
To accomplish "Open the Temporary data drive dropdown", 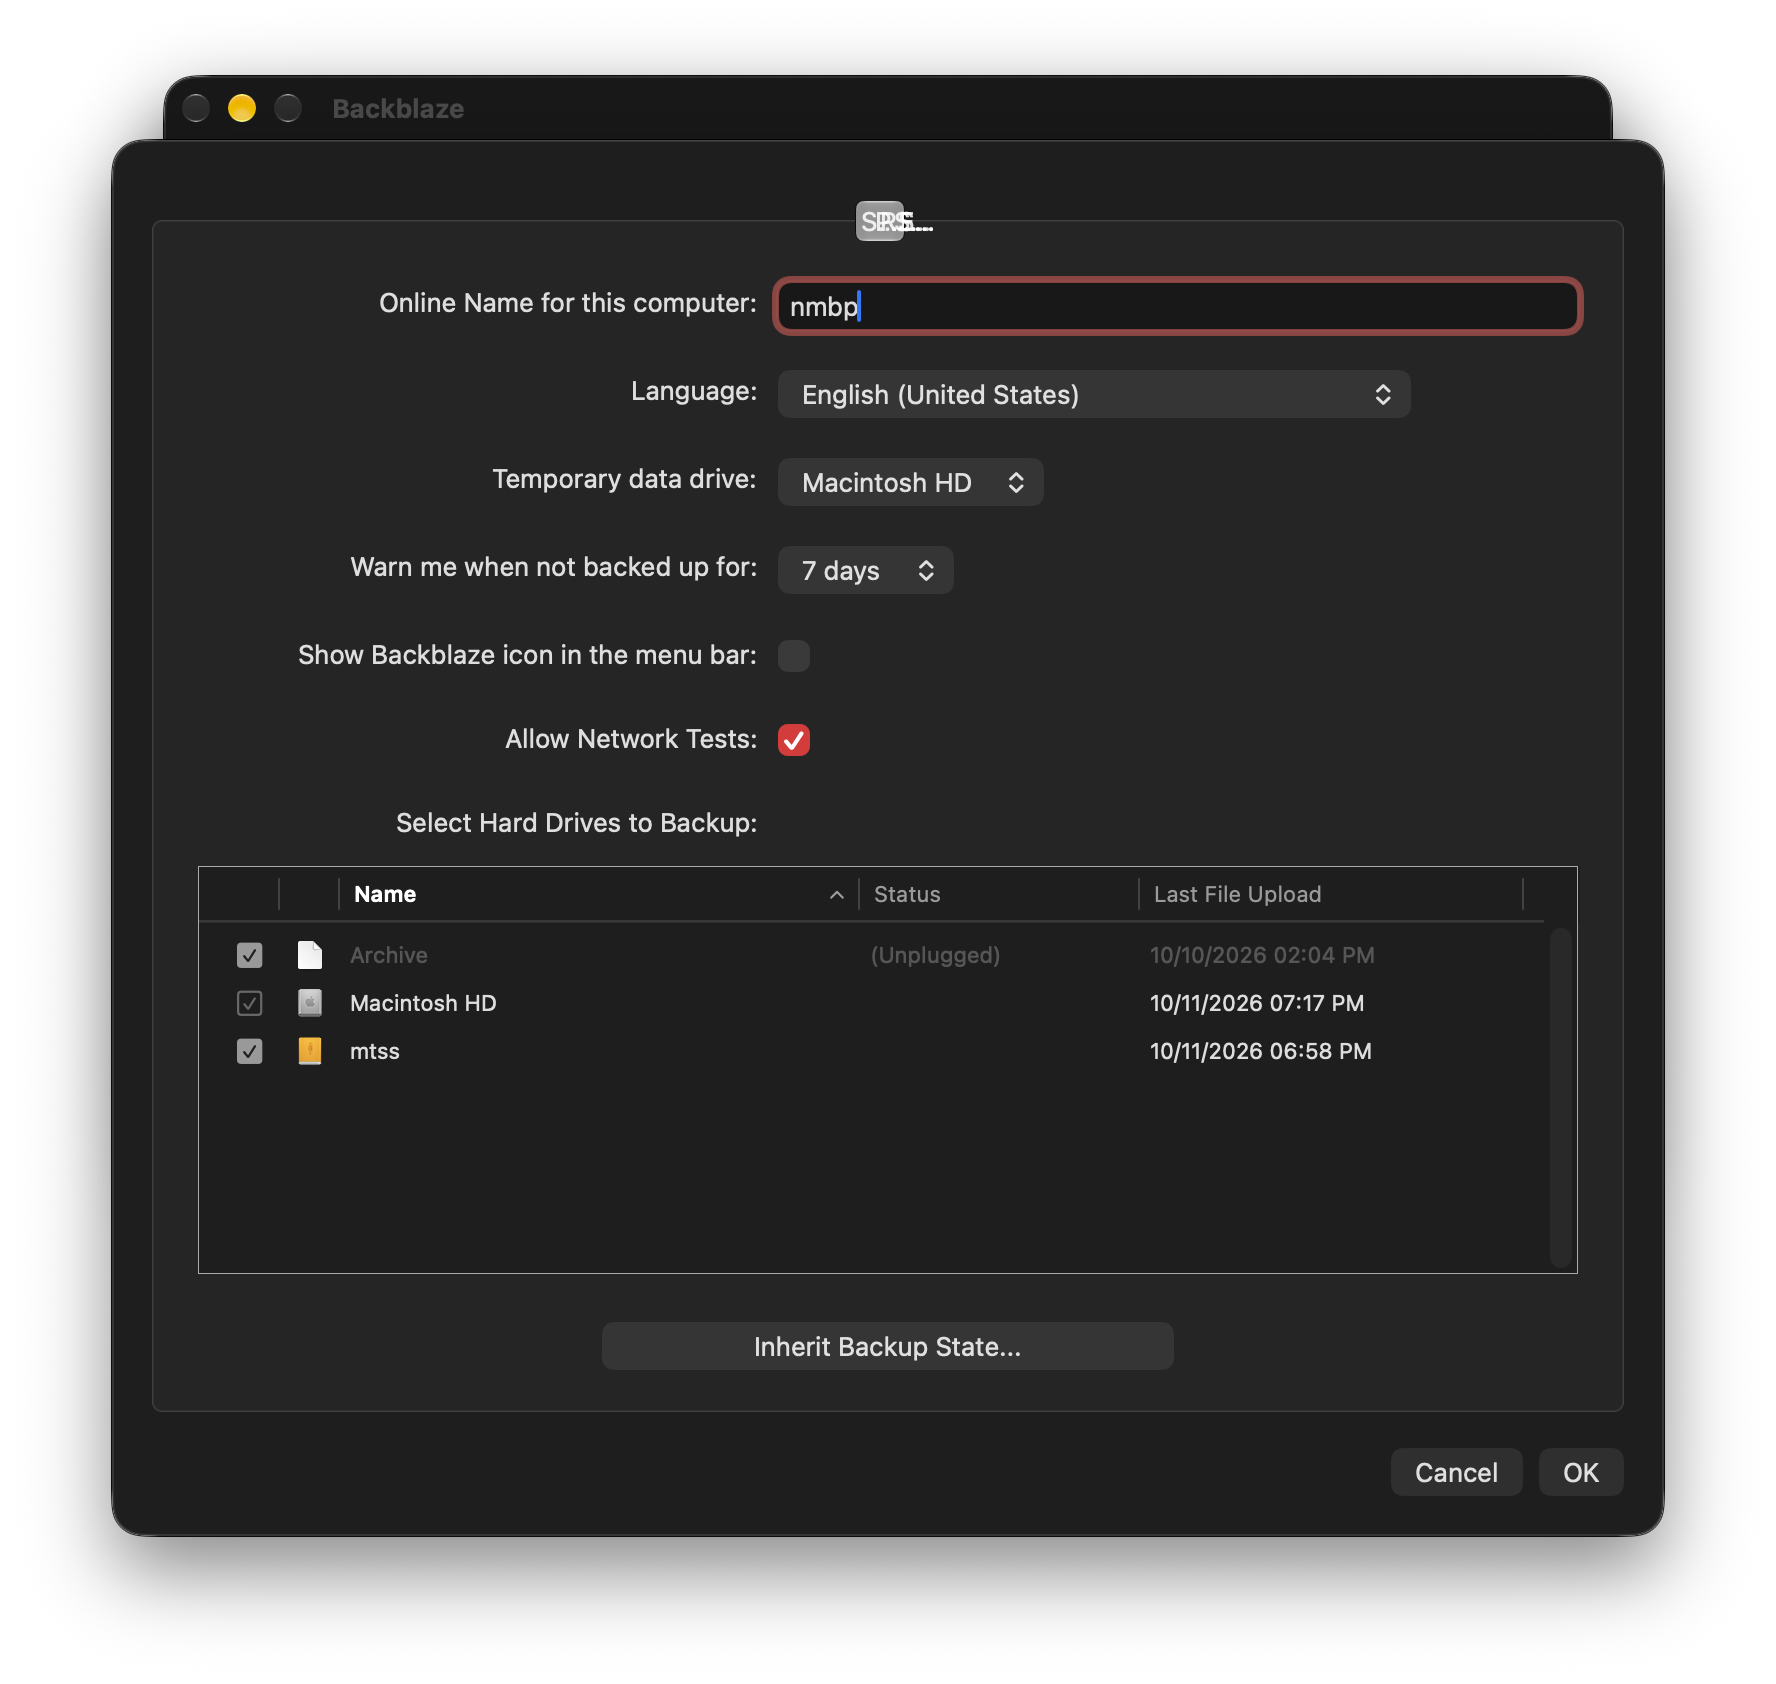I will point(911,482).
